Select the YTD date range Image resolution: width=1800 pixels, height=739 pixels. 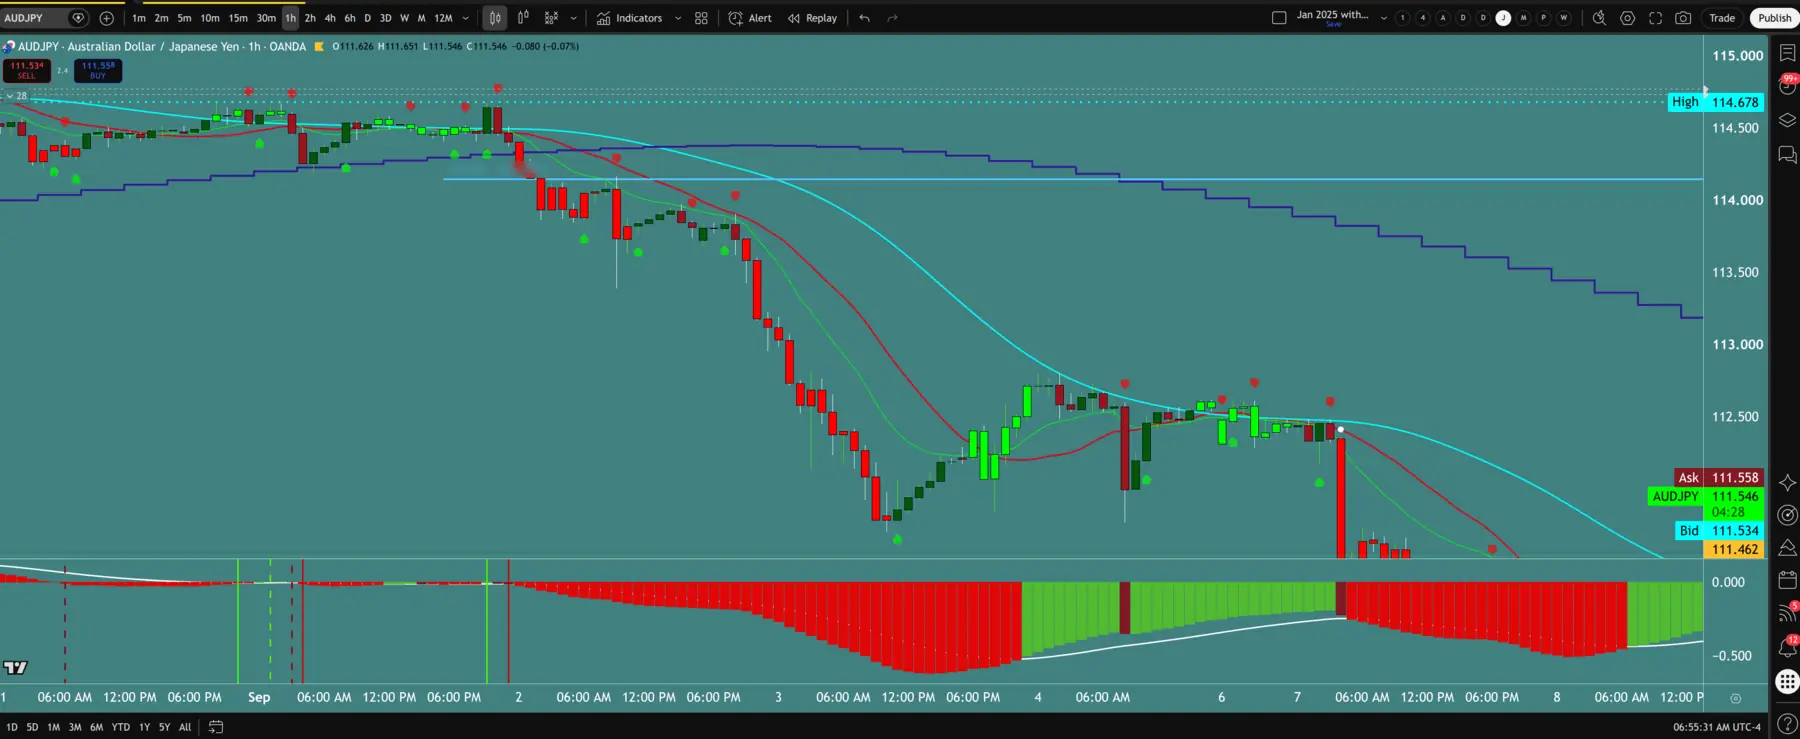click(x=121, y=727)
